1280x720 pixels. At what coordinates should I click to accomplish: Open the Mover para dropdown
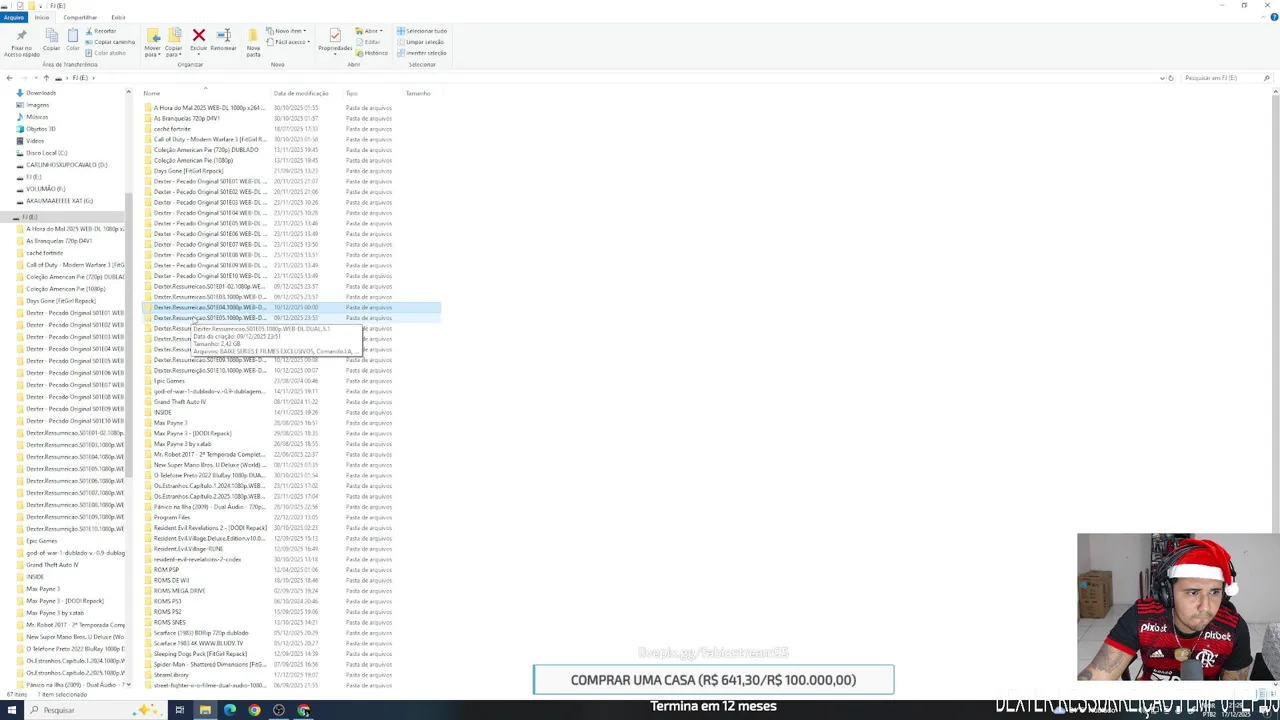[x=153, y=41]
